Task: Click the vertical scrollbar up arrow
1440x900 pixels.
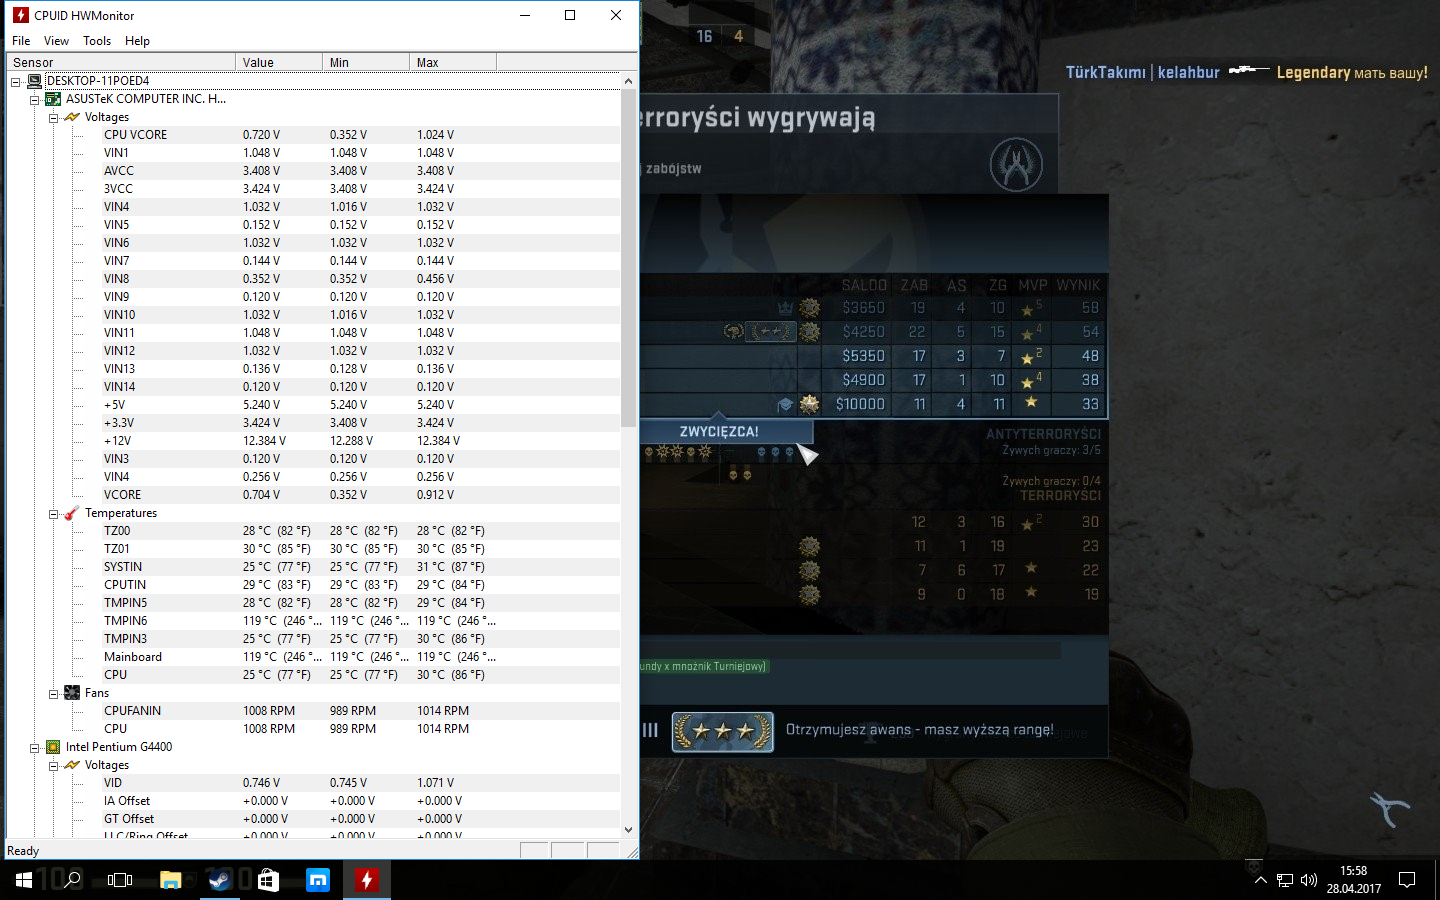Action: (x=628, y=81)
